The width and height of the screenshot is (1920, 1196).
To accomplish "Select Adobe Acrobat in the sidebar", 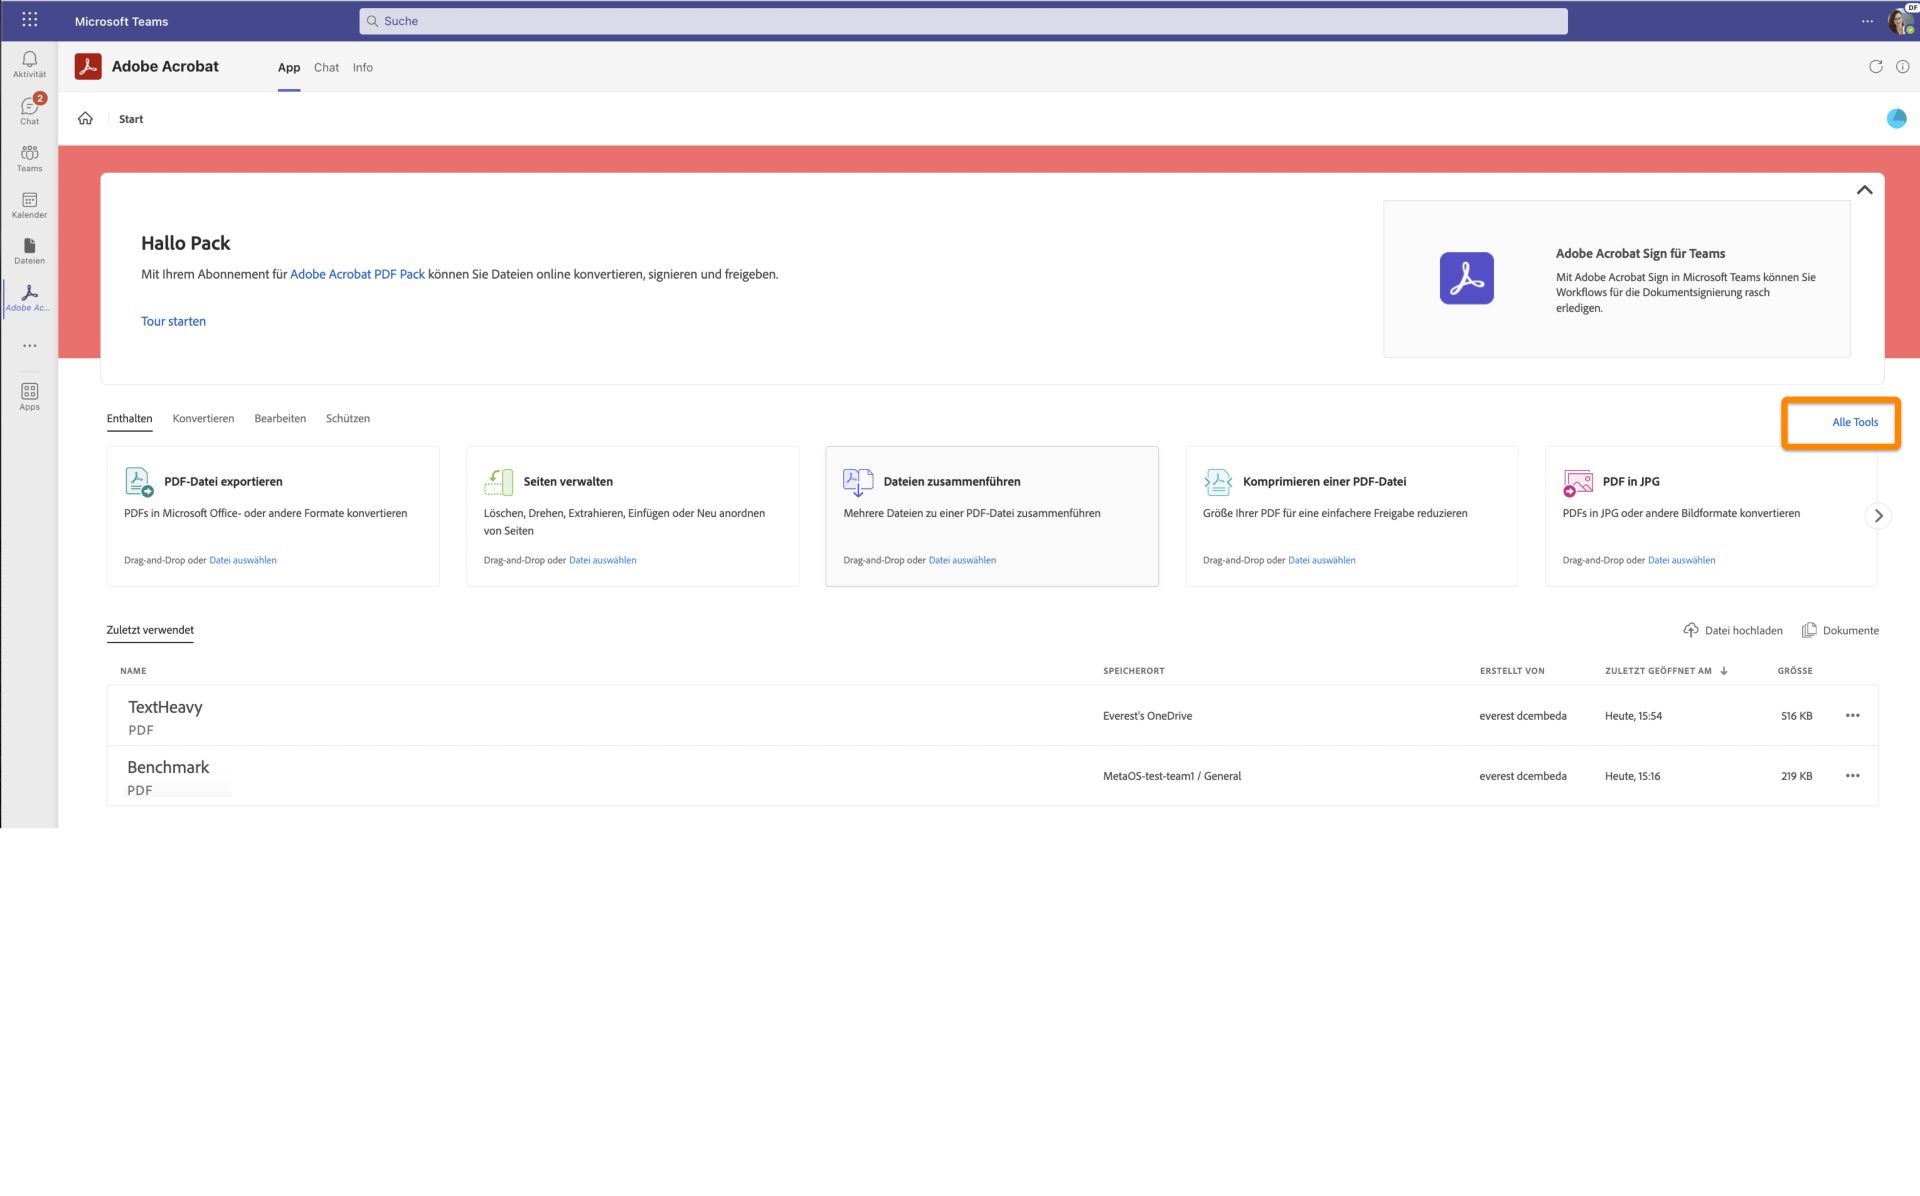I will click(29, 297).
